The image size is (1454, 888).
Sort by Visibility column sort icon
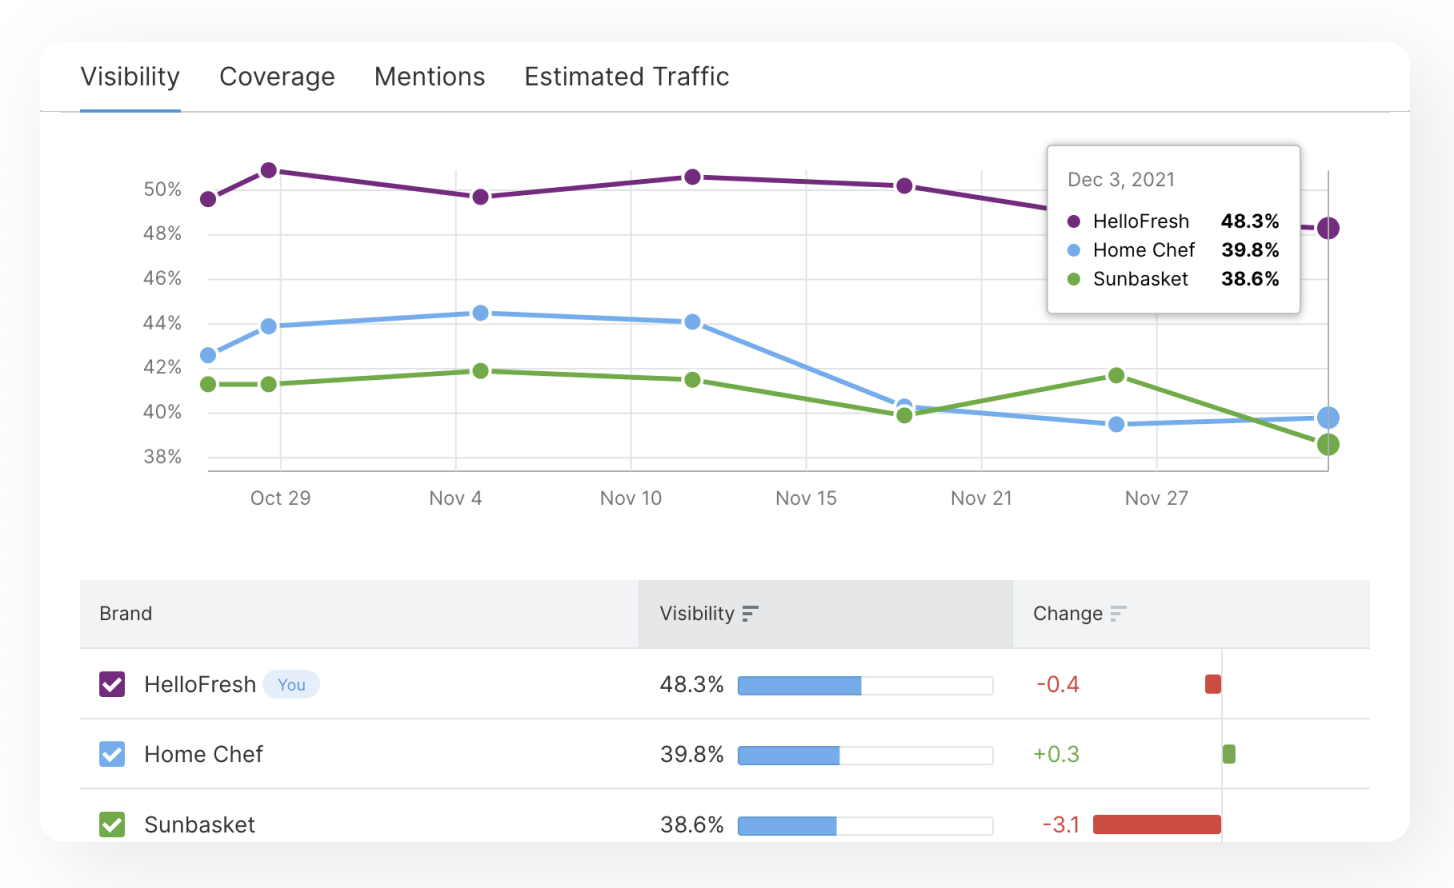(750, 613)
